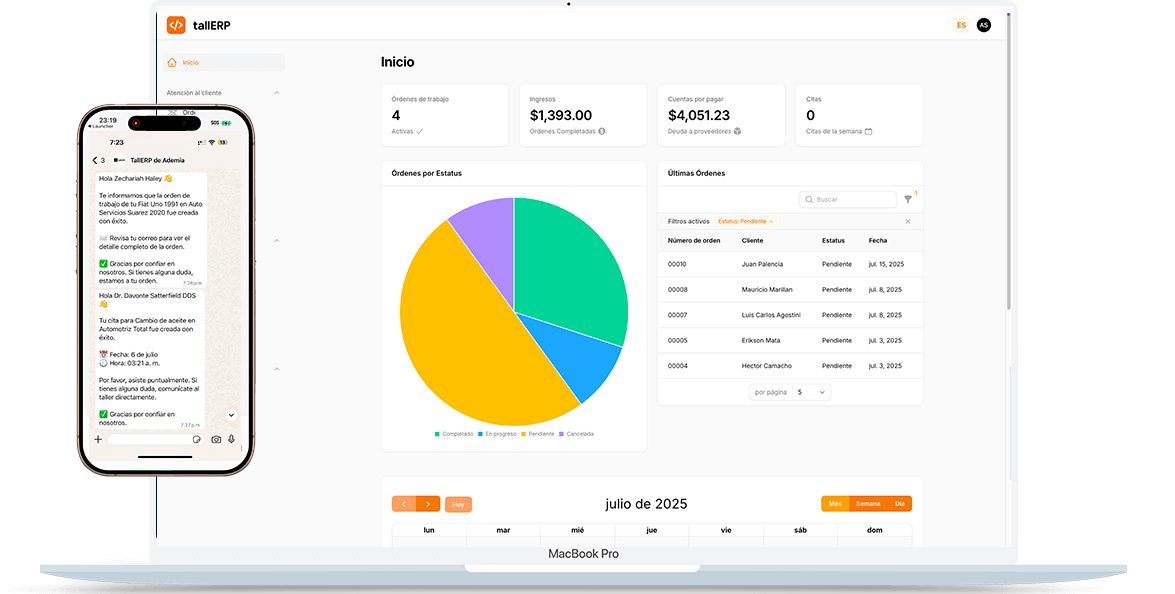Open the Inicio home icon in sidebar
The height and width of the screenshot is (594, 1175).
tap(172, 63)
